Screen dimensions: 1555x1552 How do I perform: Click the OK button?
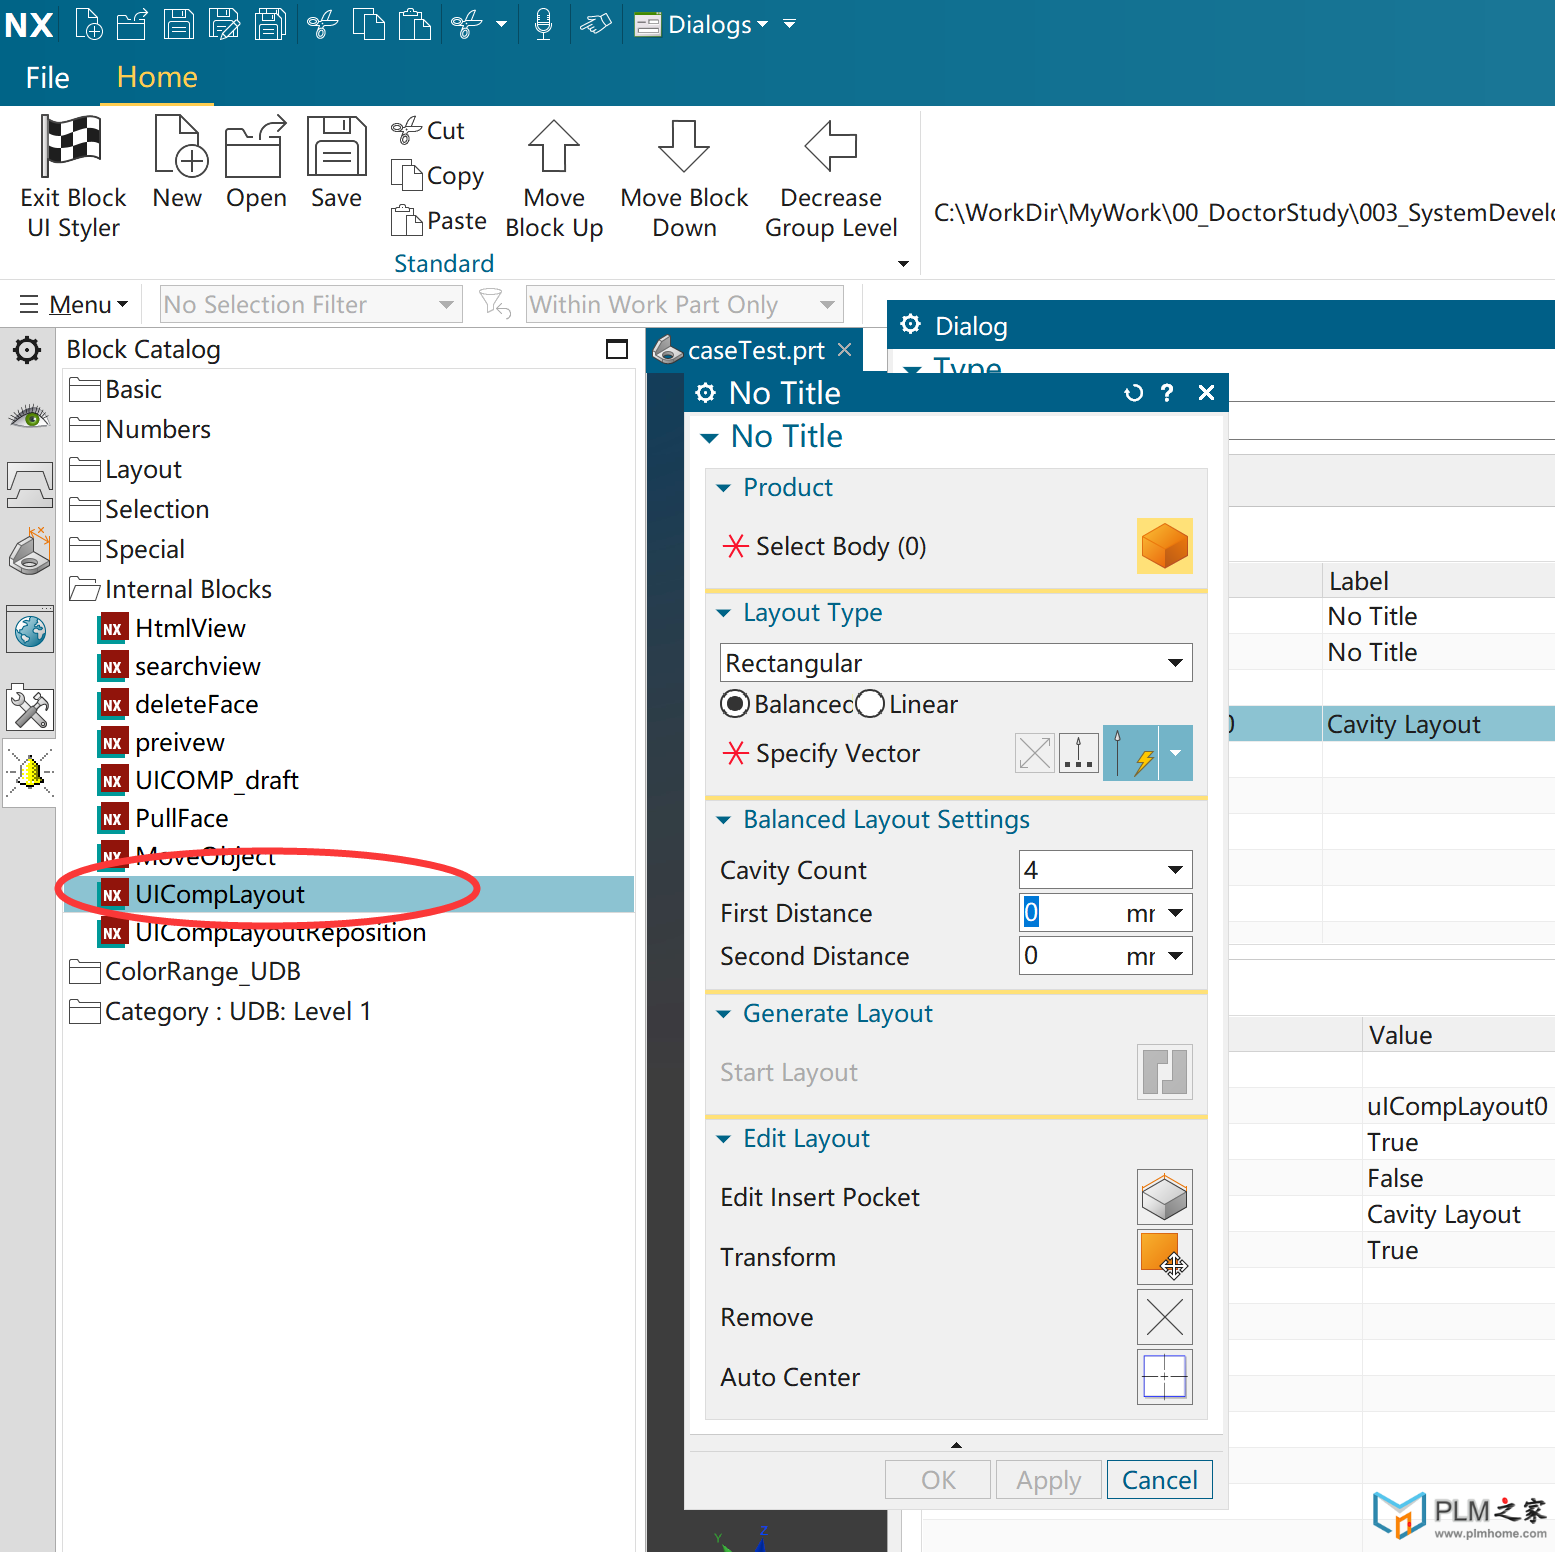pos(938,1480)
